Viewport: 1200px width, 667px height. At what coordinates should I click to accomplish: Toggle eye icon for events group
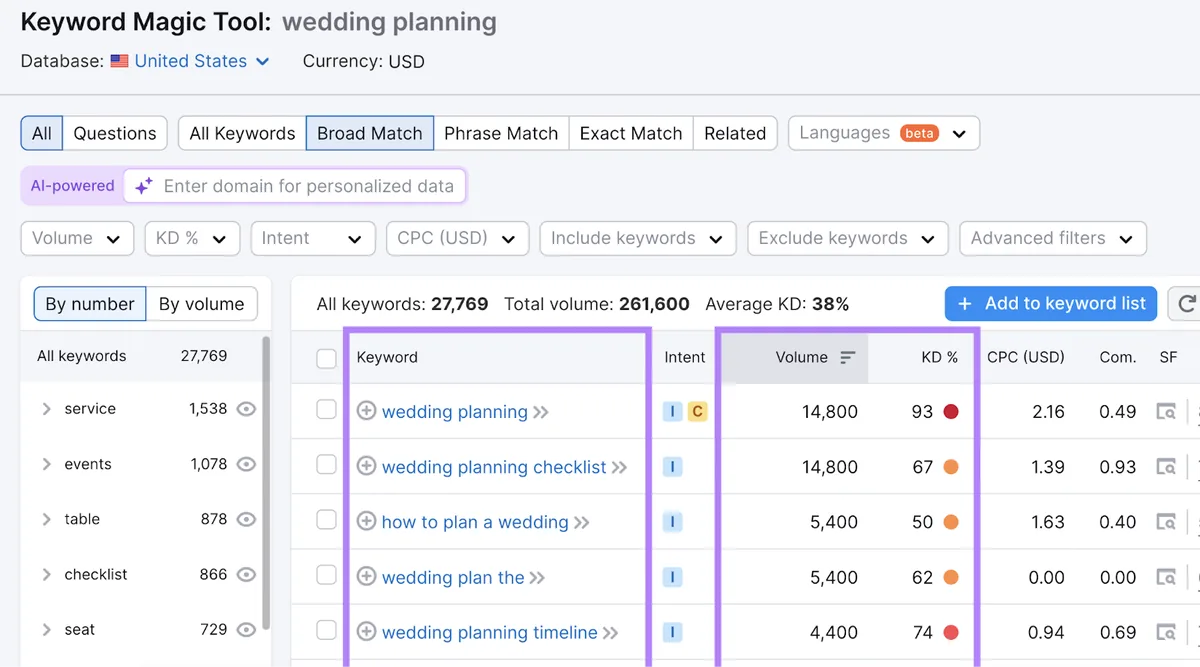[246, 464]
